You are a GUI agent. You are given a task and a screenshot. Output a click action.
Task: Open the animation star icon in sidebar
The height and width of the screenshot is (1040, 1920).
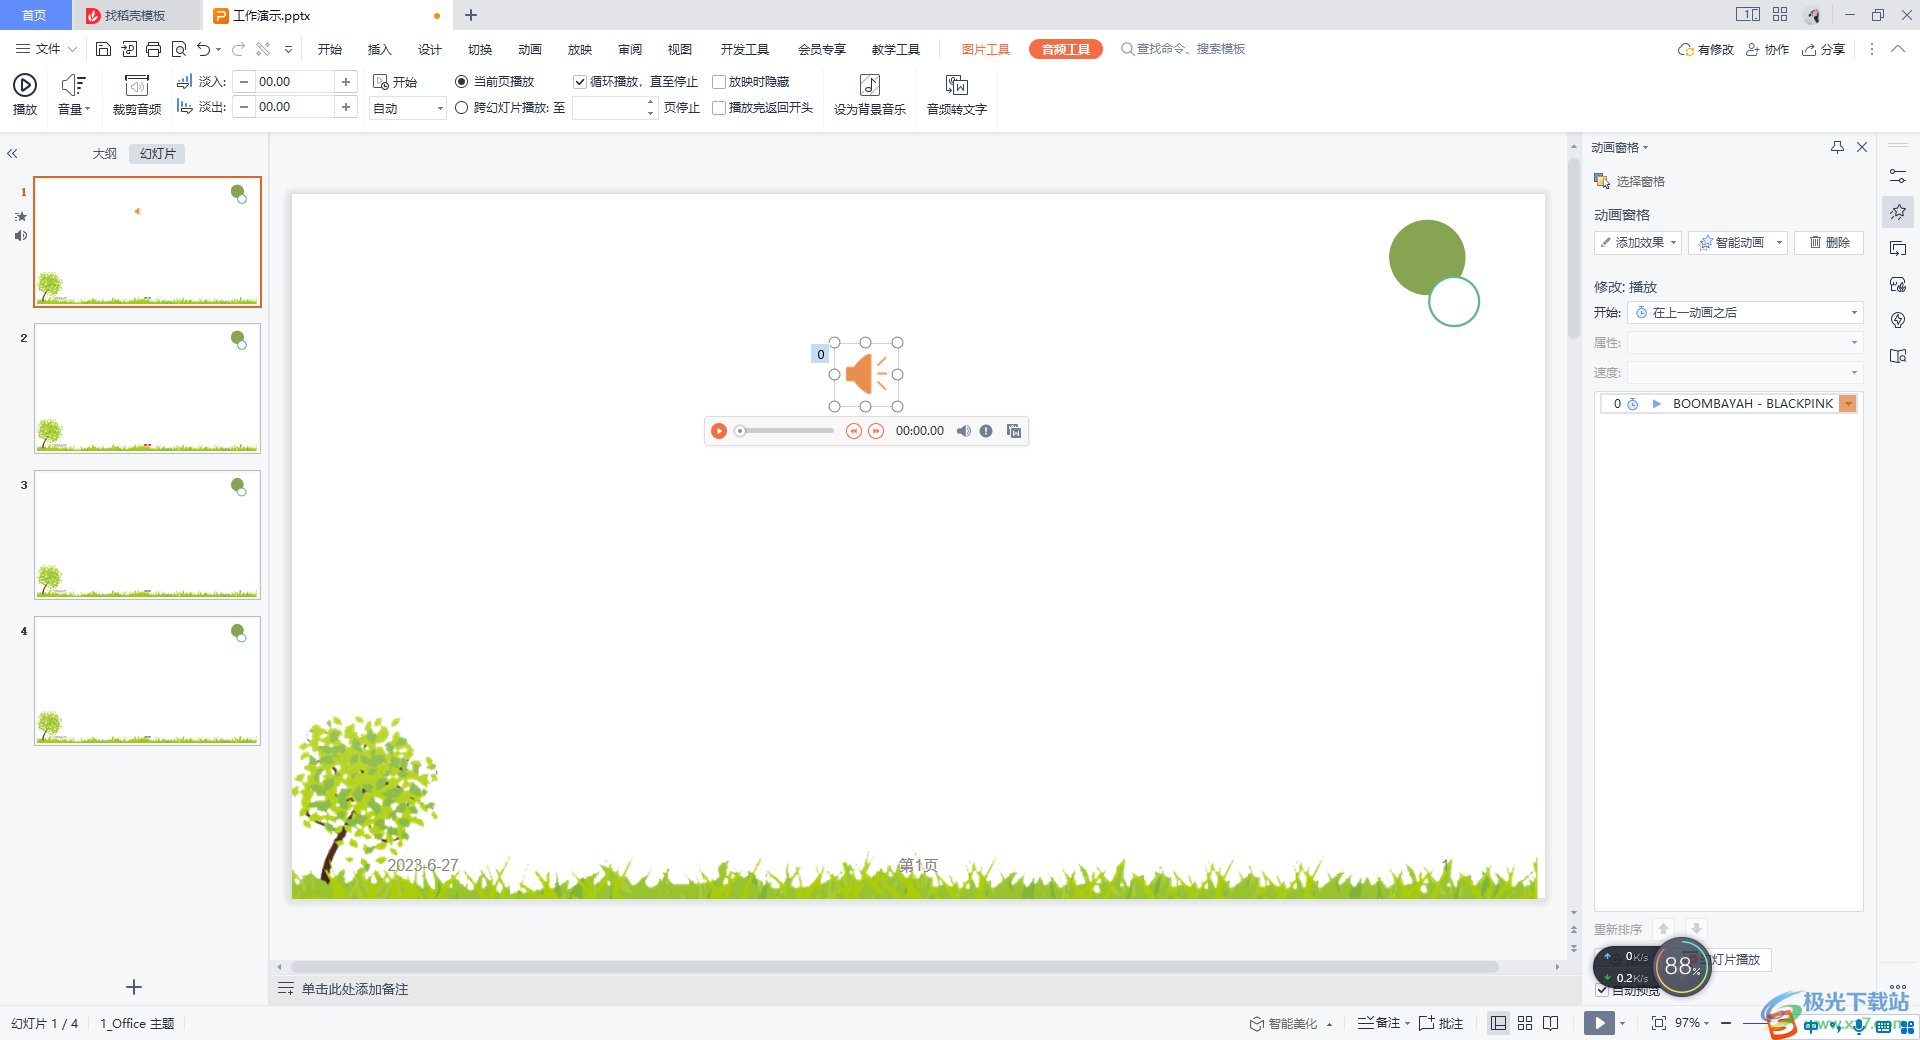point(1898,212)
